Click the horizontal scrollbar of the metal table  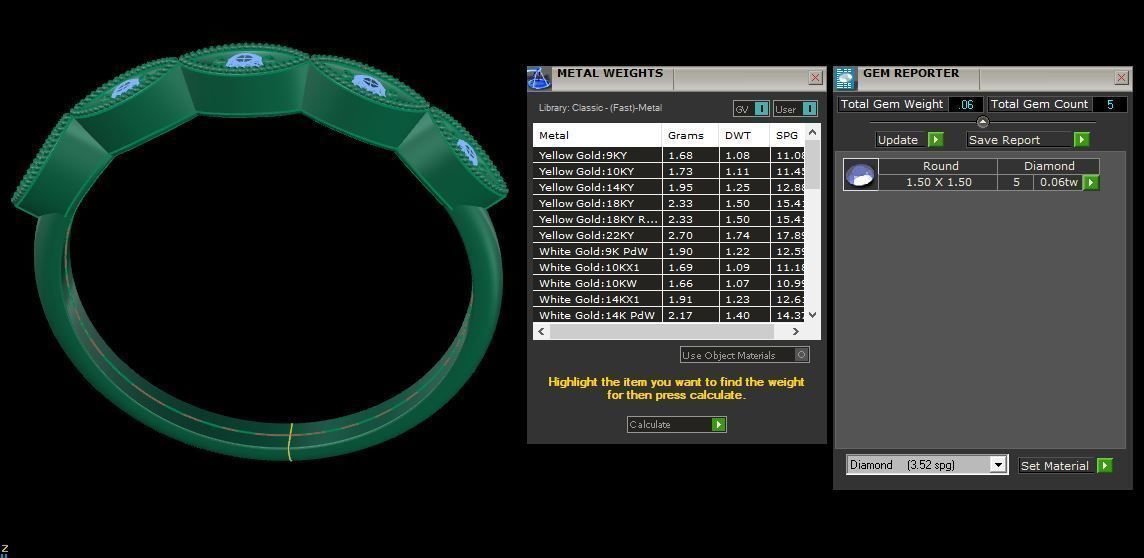[661, 331]
